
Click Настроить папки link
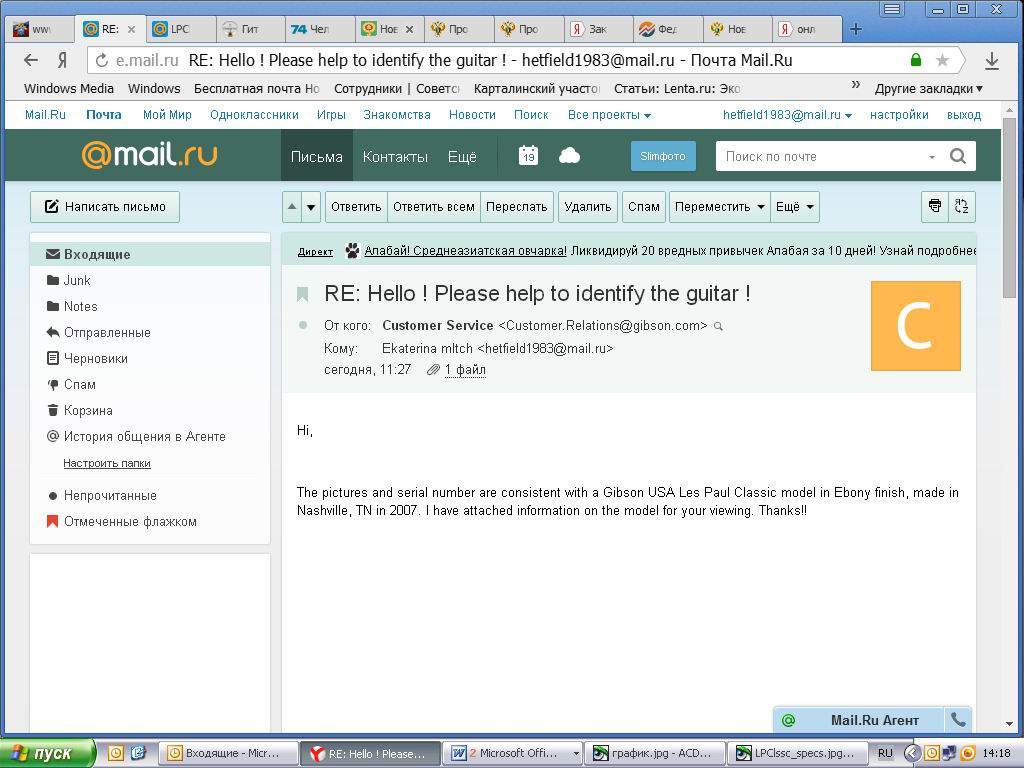tap(107, 463)
